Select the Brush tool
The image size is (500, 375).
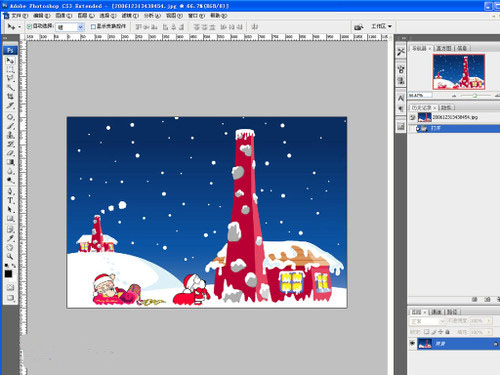10,127
